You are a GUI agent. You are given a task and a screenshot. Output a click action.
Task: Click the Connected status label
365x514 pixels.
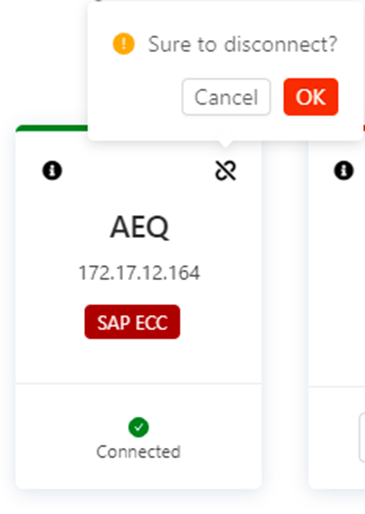click(139, 452)
